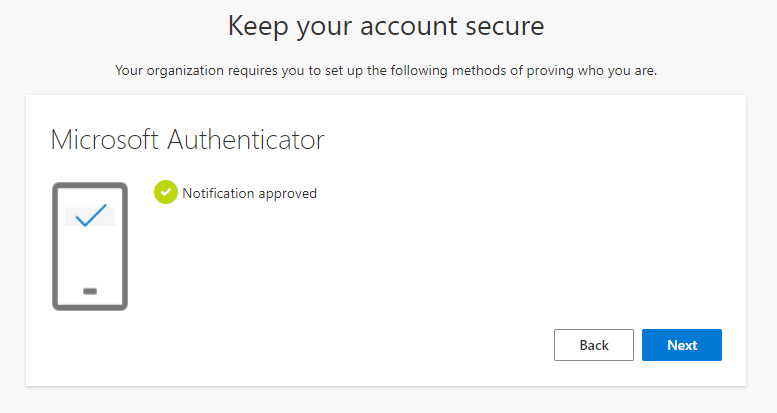Image resolution: width=777 pixels, height=413 pixels.
Task: Select the "Notification approved" status text
Action: click(249, 193)
